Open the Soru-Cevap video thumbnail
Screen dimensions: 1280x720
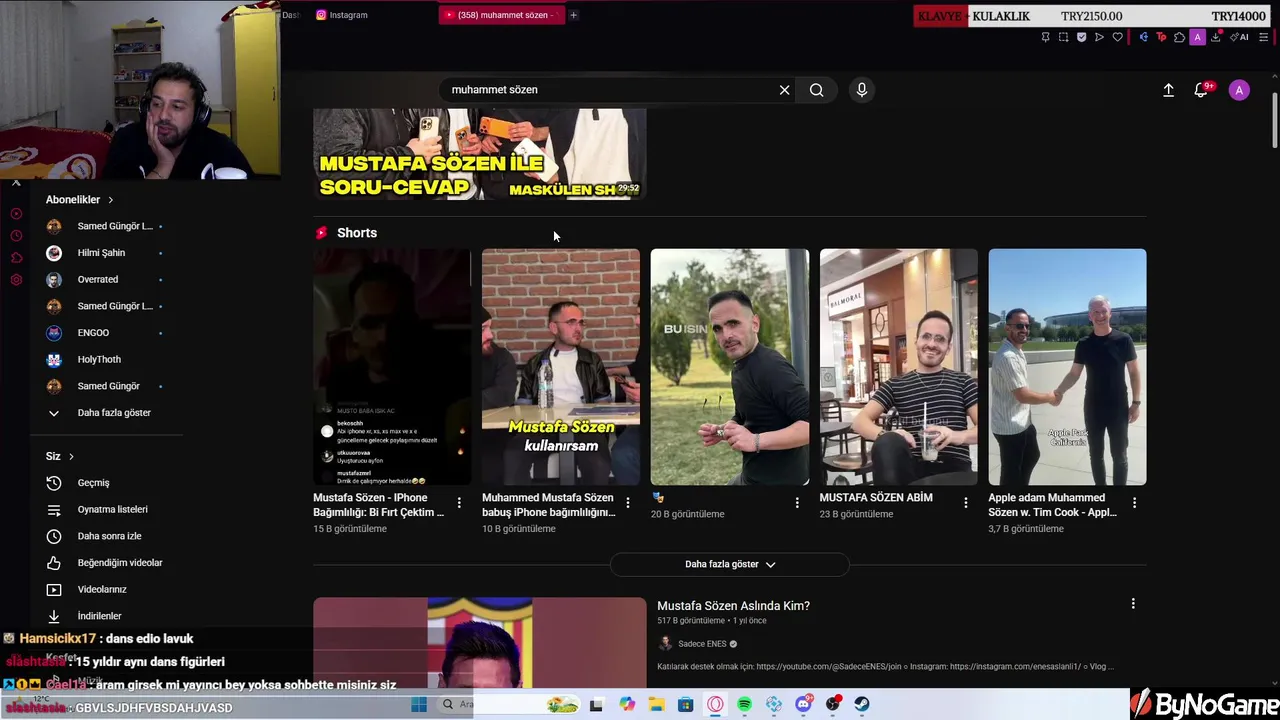(x=480, y=154)
